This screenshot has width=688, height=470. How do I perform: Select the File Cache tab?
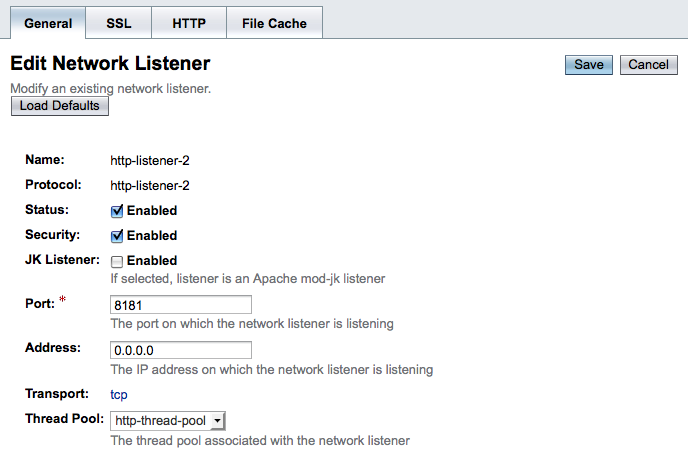tap(274, 22)
